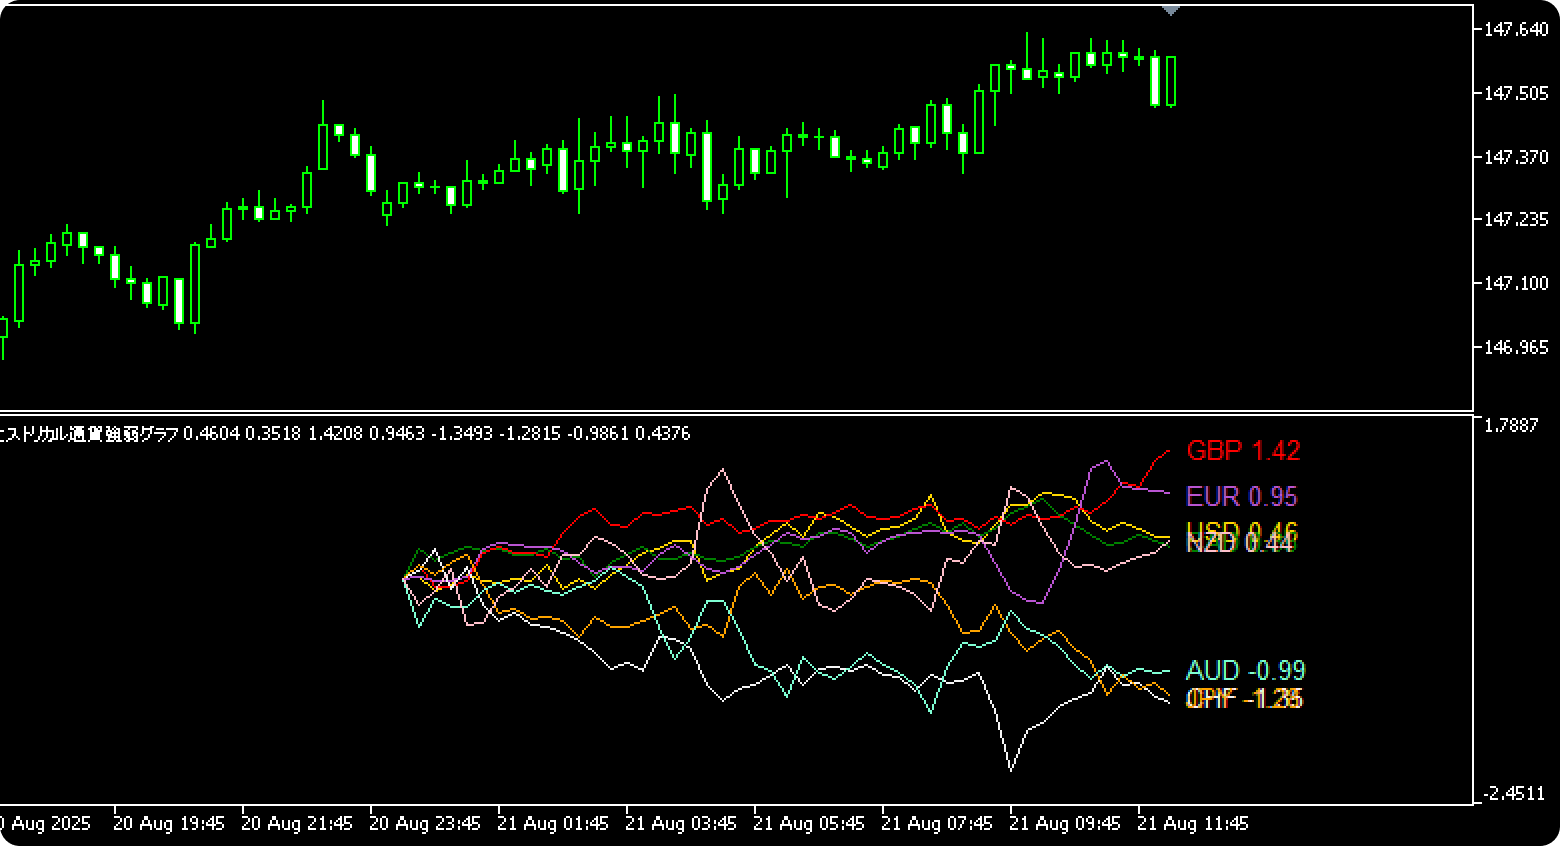Click the 21 Aug 03:45 time label
This screenshot has width=1560, height=846.
[x=681, y=824]
